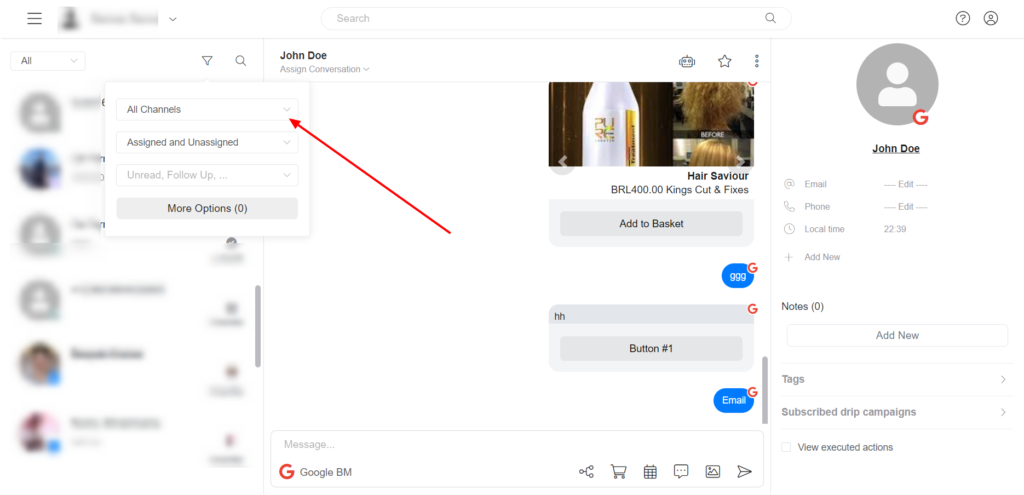Click the chat pane vertical scrollbar
The width and height of the screenshot is (1024, 495).
tap(765, 389)
